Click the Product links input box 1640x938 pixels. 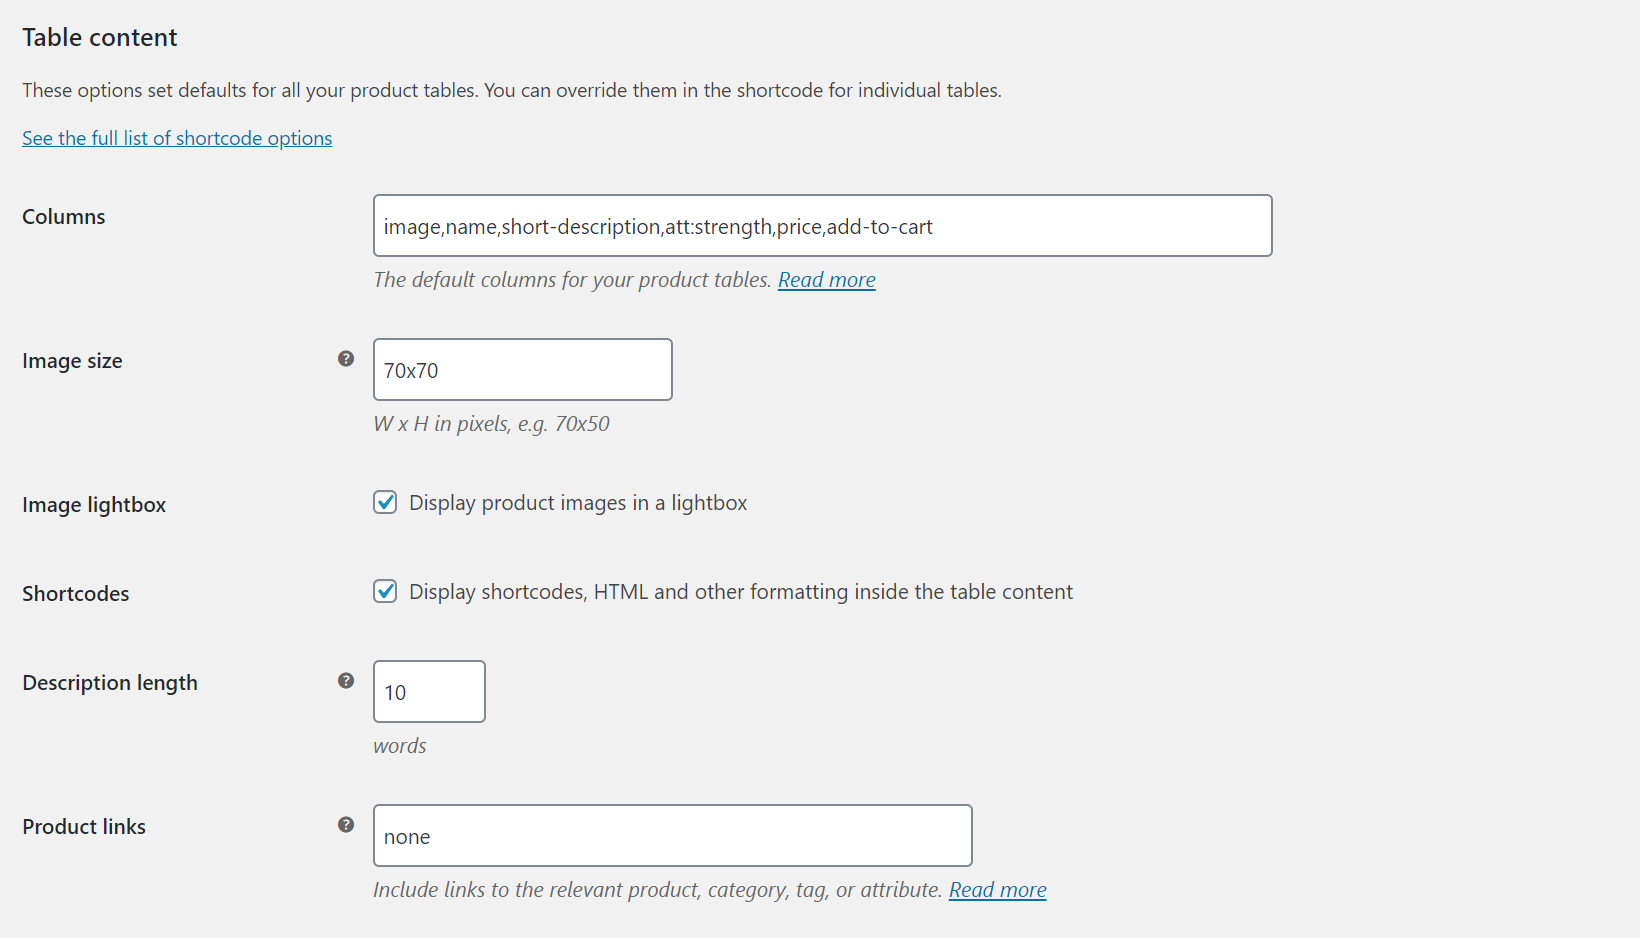672,836
